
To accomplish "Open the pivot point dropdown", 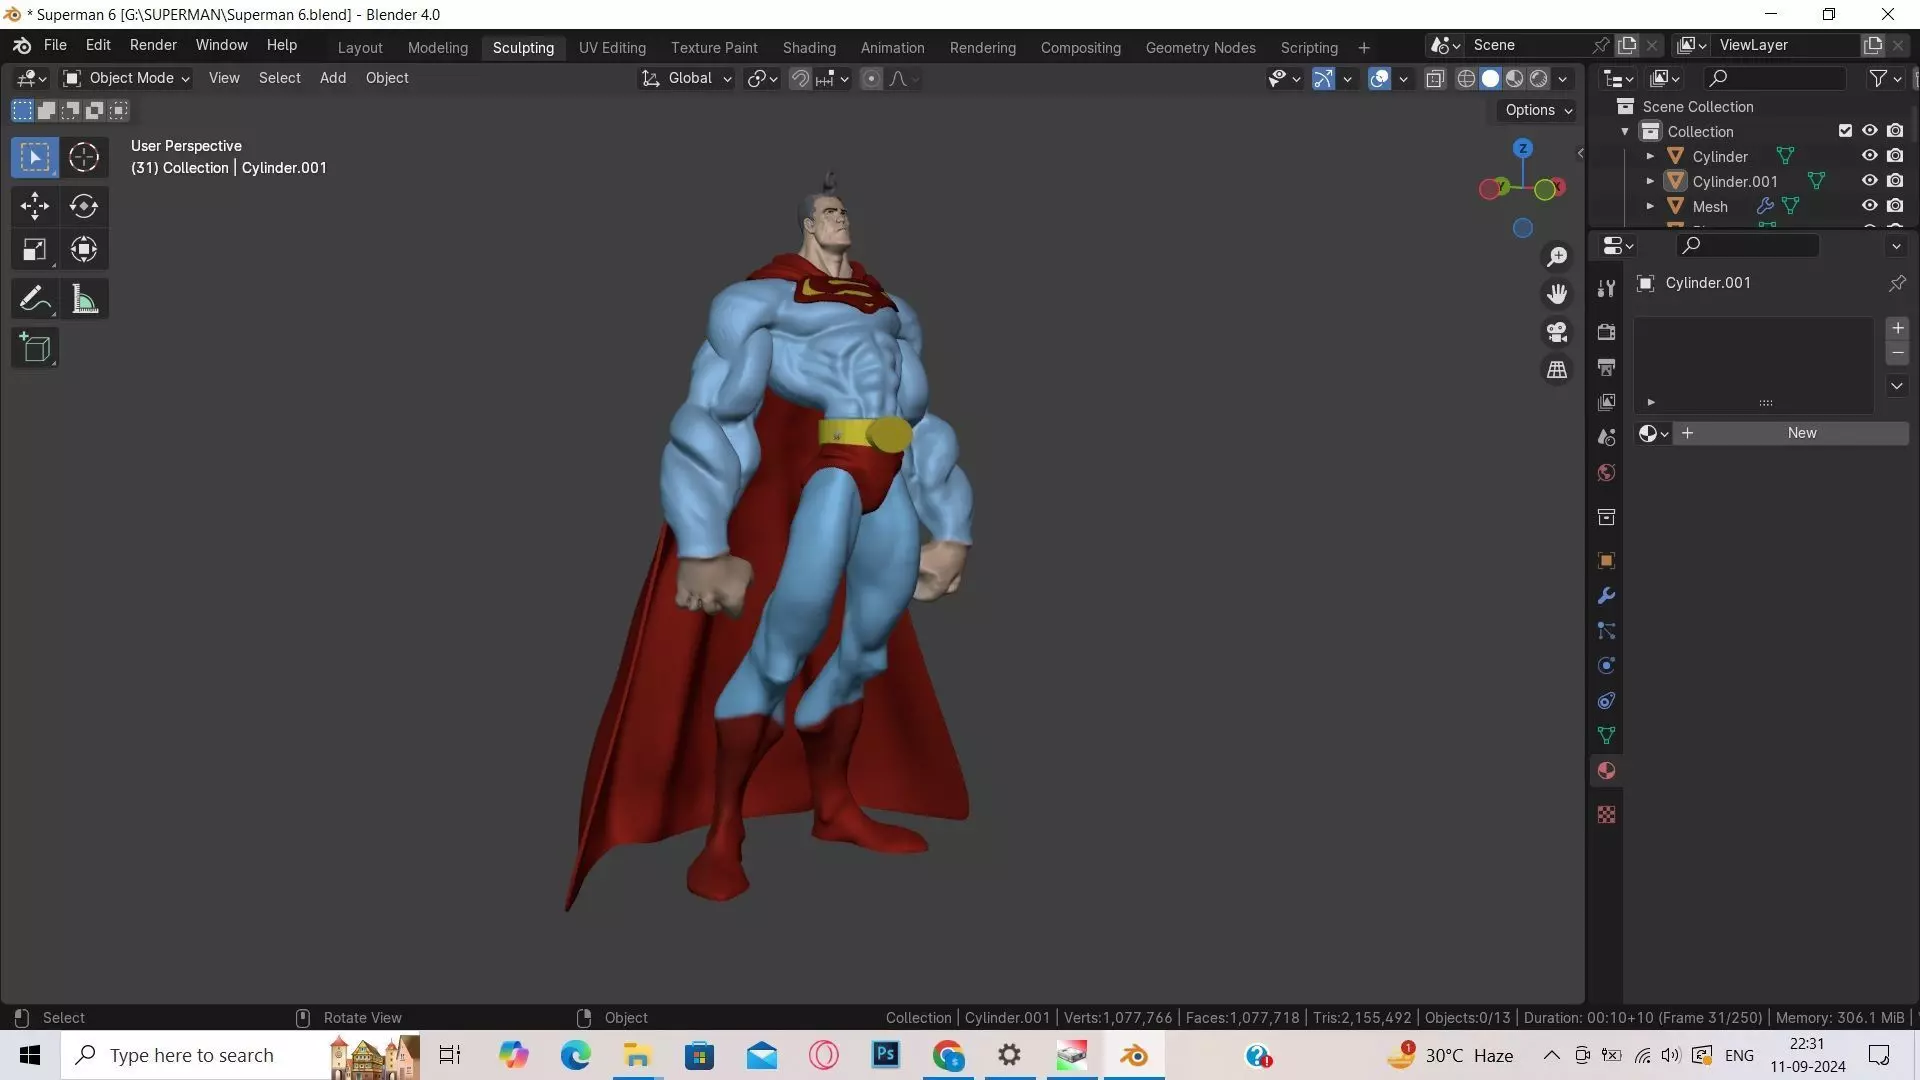I will [x=762, y=79].
